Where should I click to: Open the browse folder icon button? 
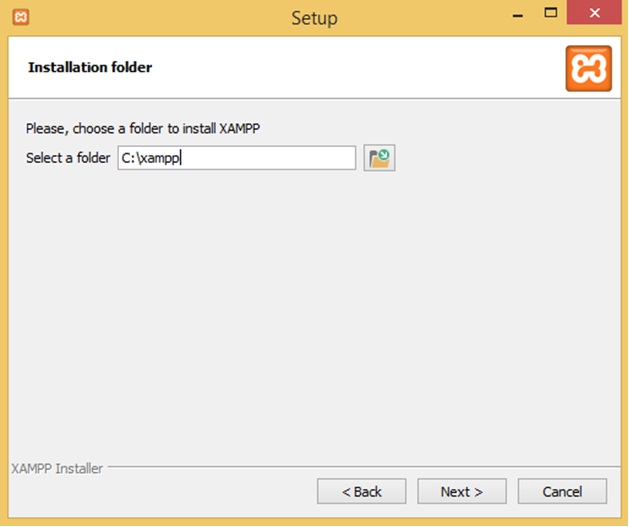tap(379, 158)
